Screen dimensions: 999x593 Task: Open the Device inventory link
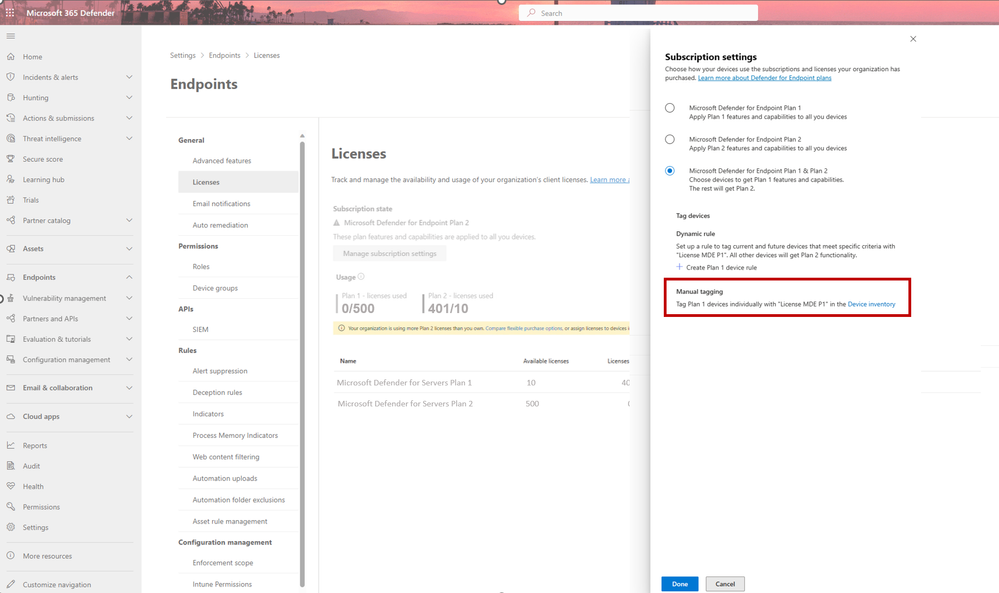coord(871,304)
